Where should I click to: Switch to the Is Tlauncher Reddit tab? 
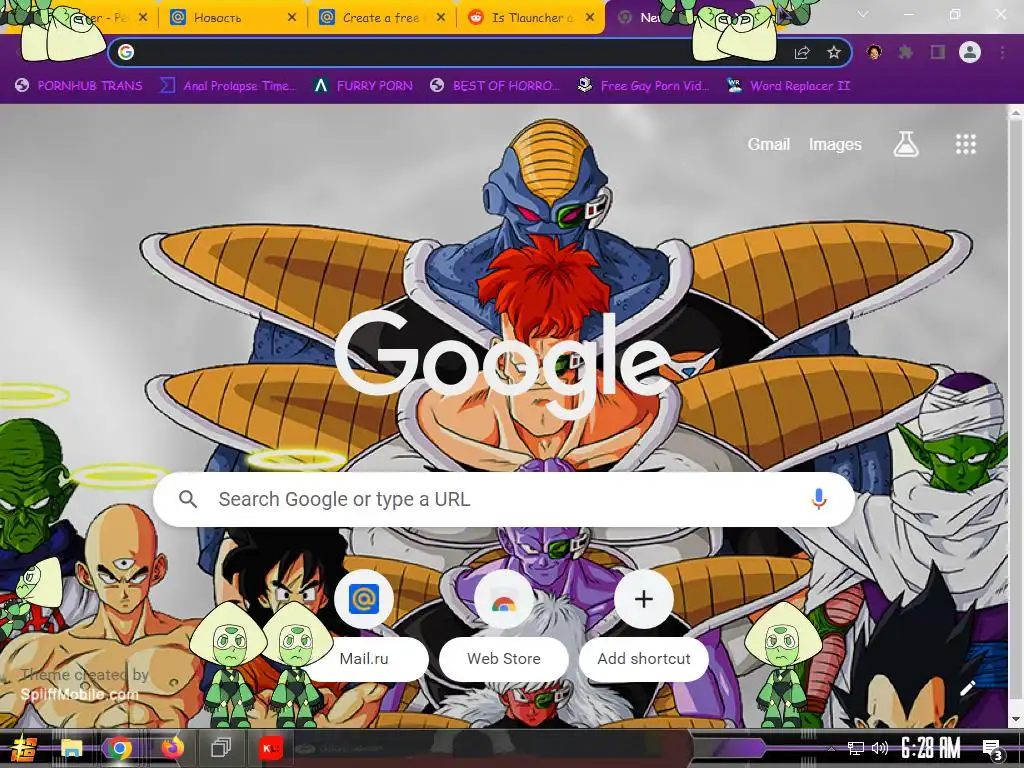[x=530, y=18]
